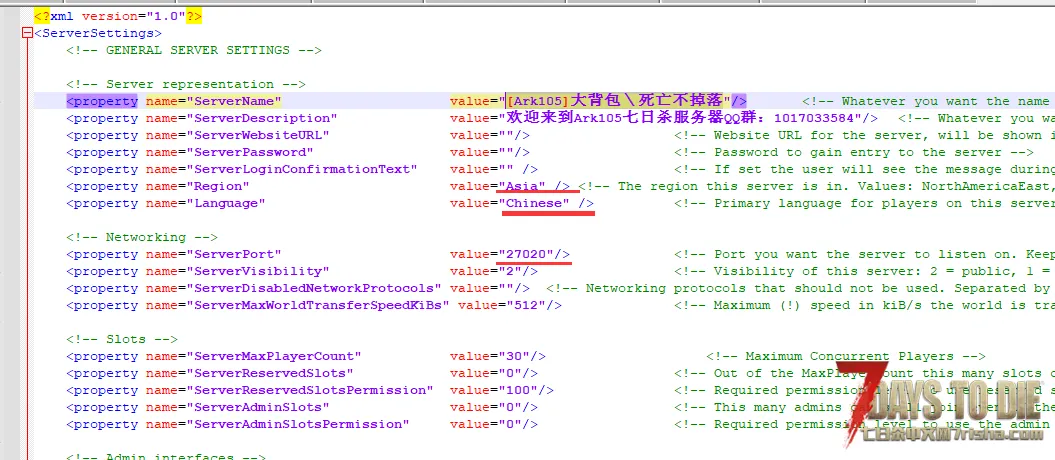Image resolution: width=1055 pixels, height=460 pixels.
Task: Click the "30" max player count value
Action: (514, 356)
